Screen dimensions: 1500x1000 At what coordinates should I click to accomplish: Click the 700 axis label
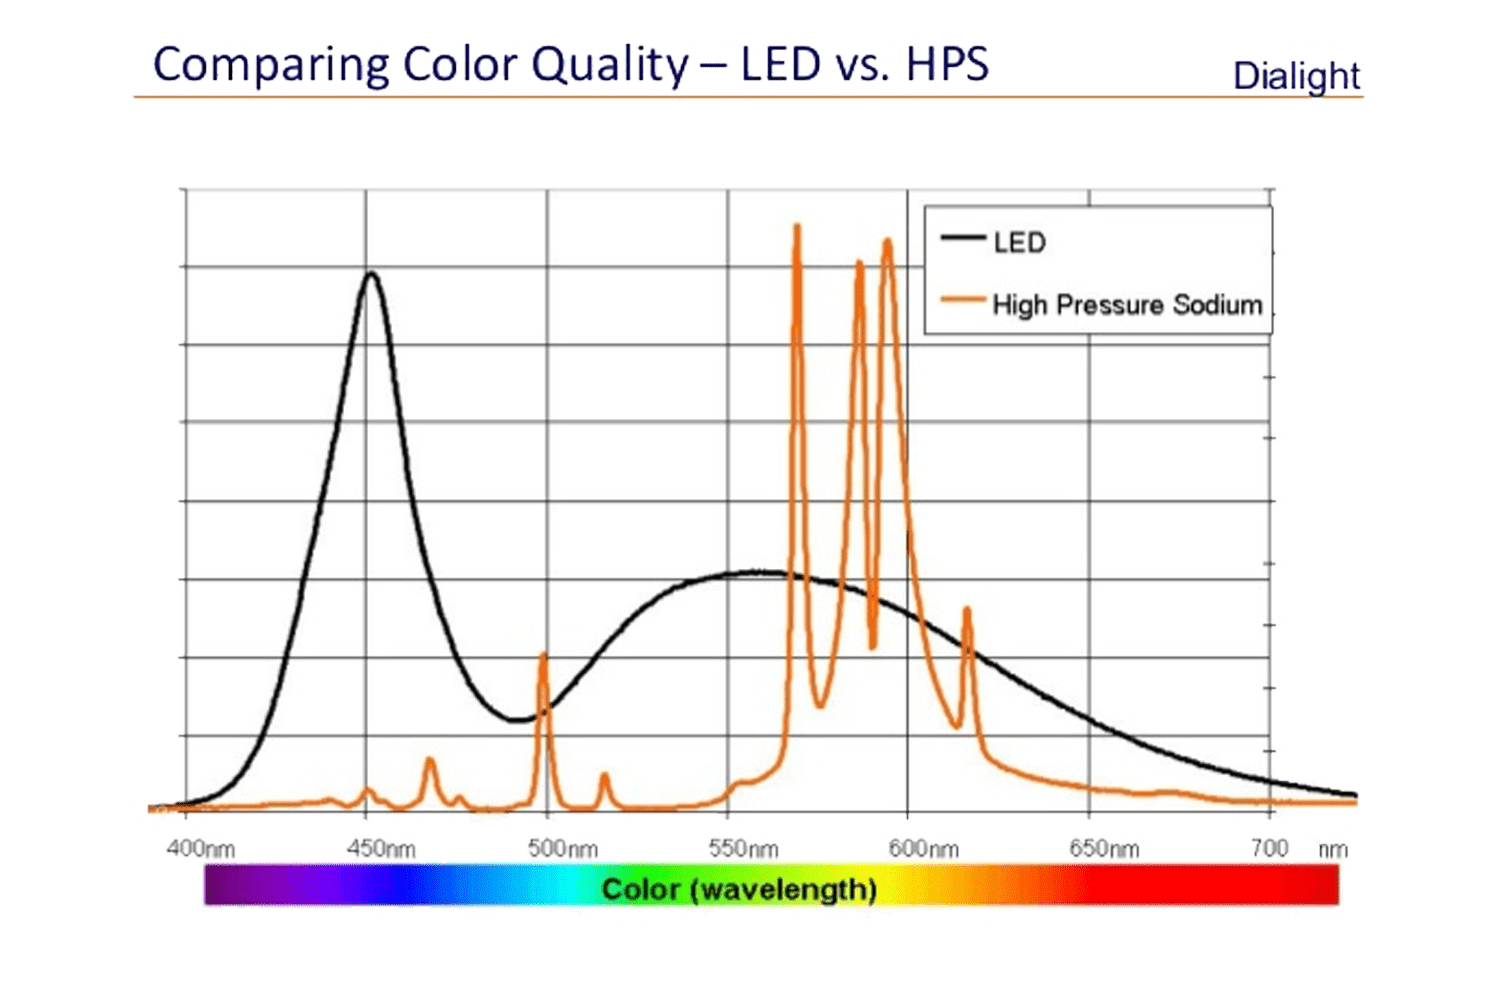[x=1270, y=848]
